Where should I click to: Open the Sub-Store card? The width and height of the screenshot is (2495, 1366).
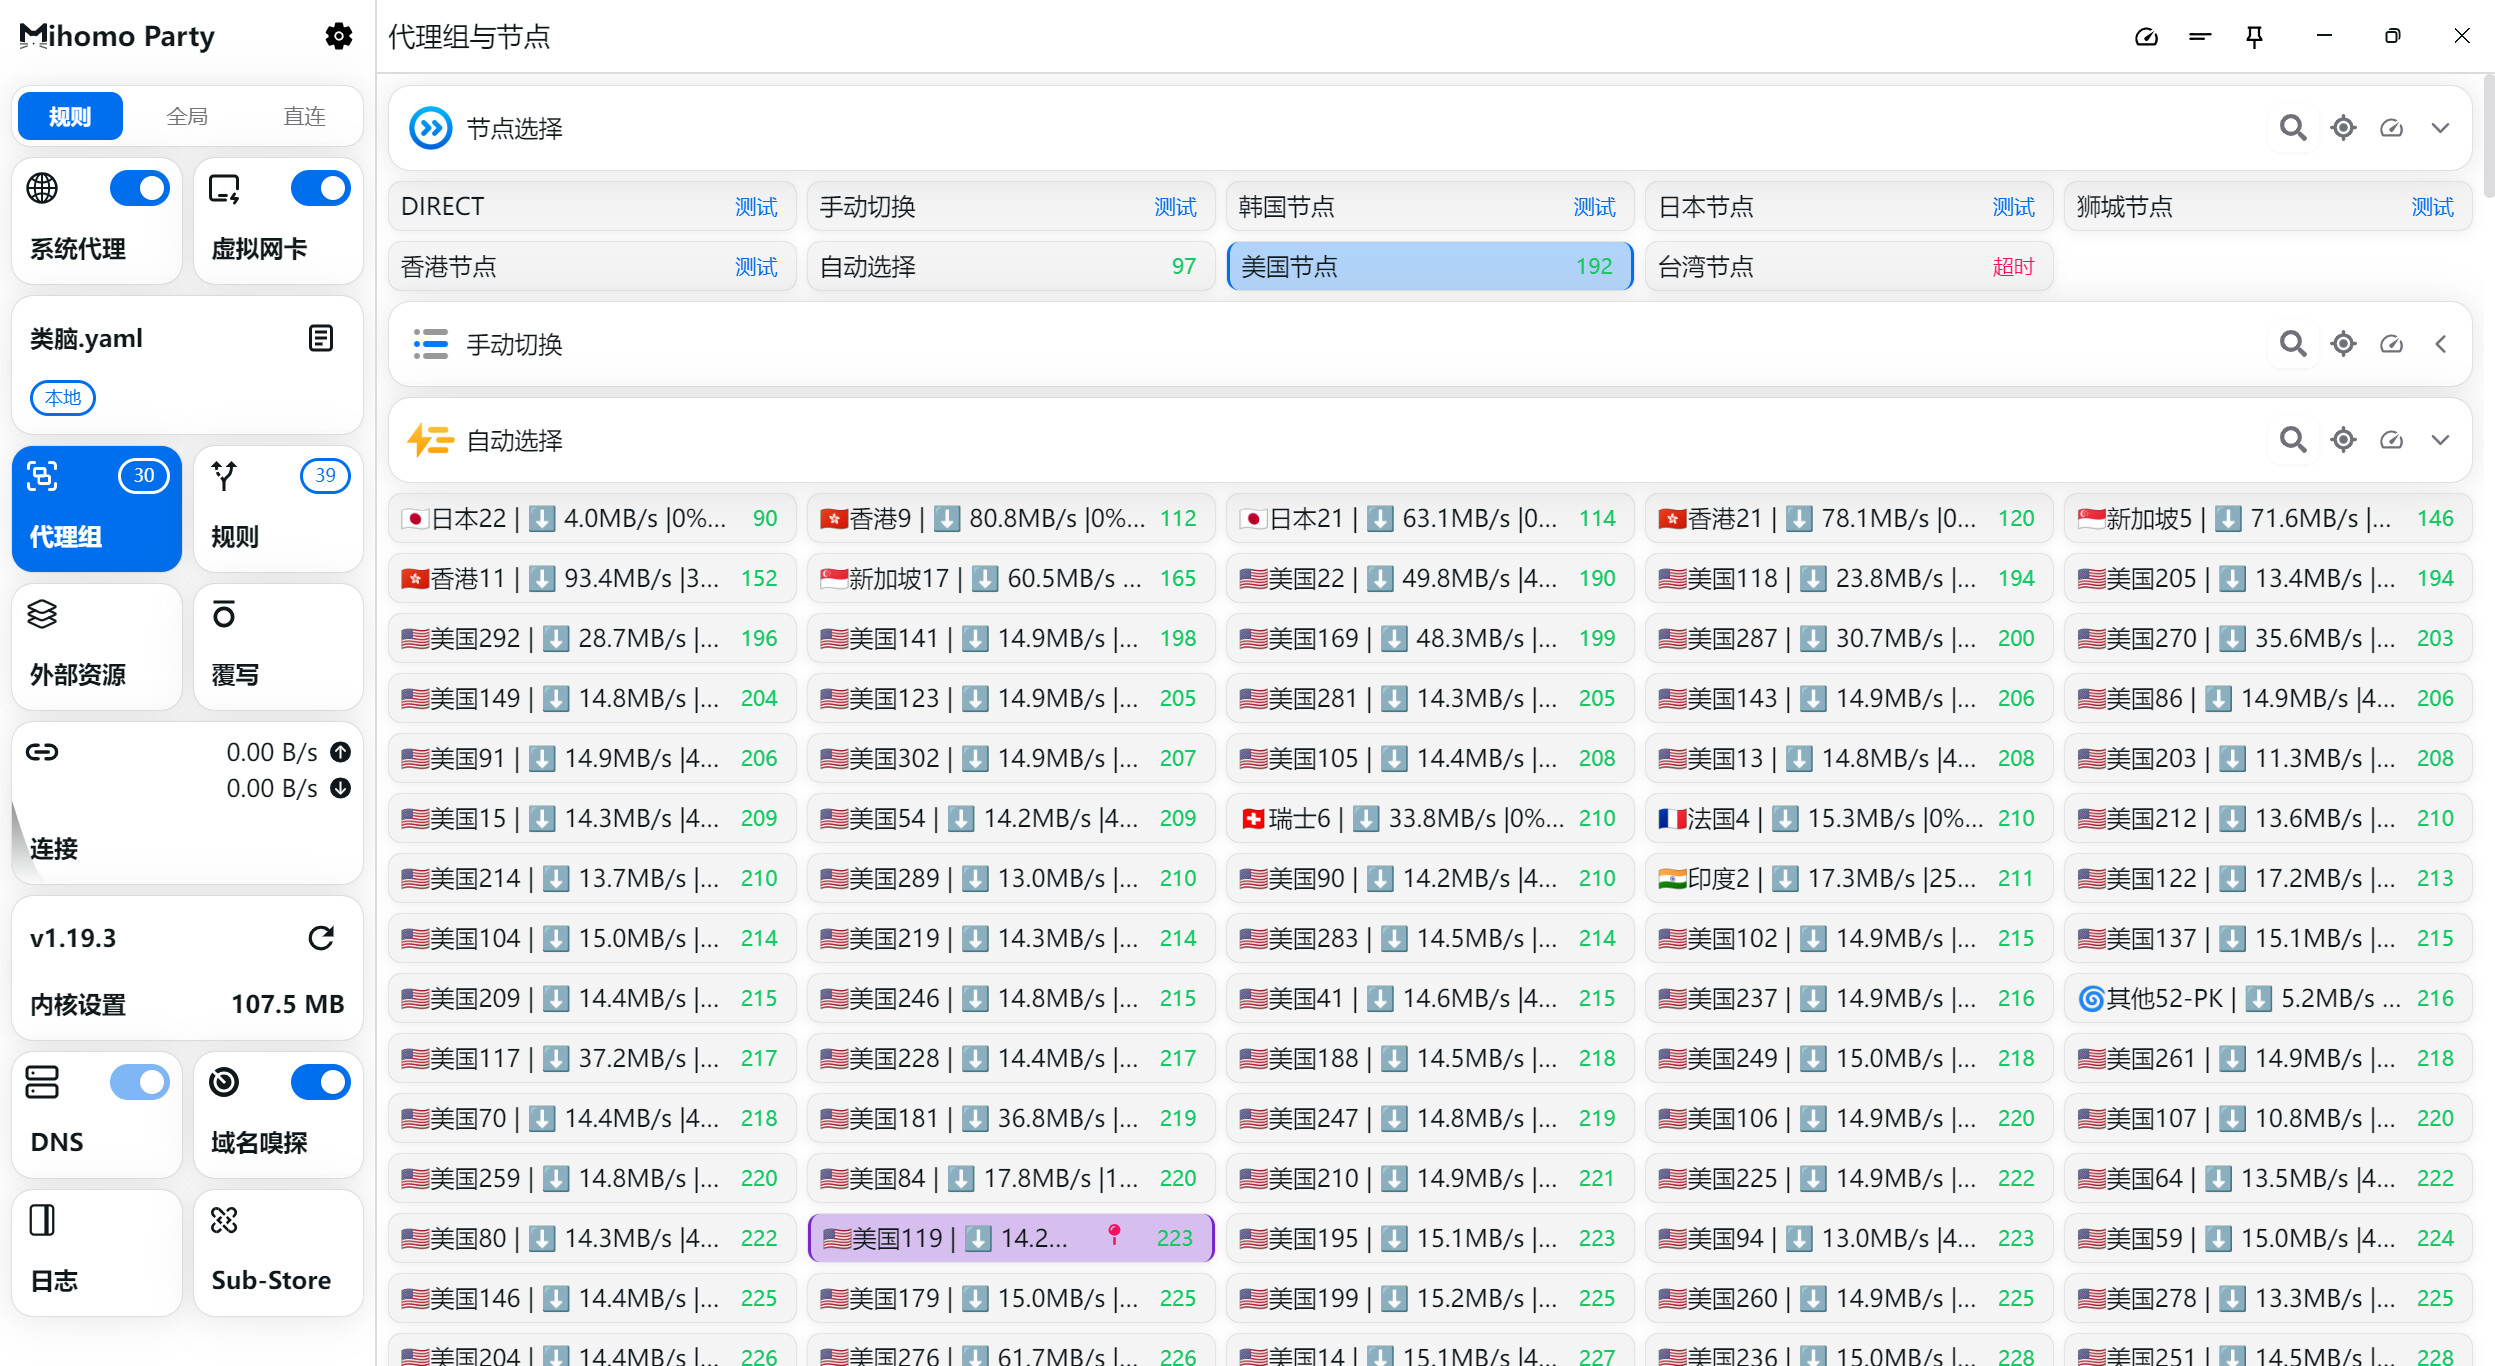pos(278,1252)
